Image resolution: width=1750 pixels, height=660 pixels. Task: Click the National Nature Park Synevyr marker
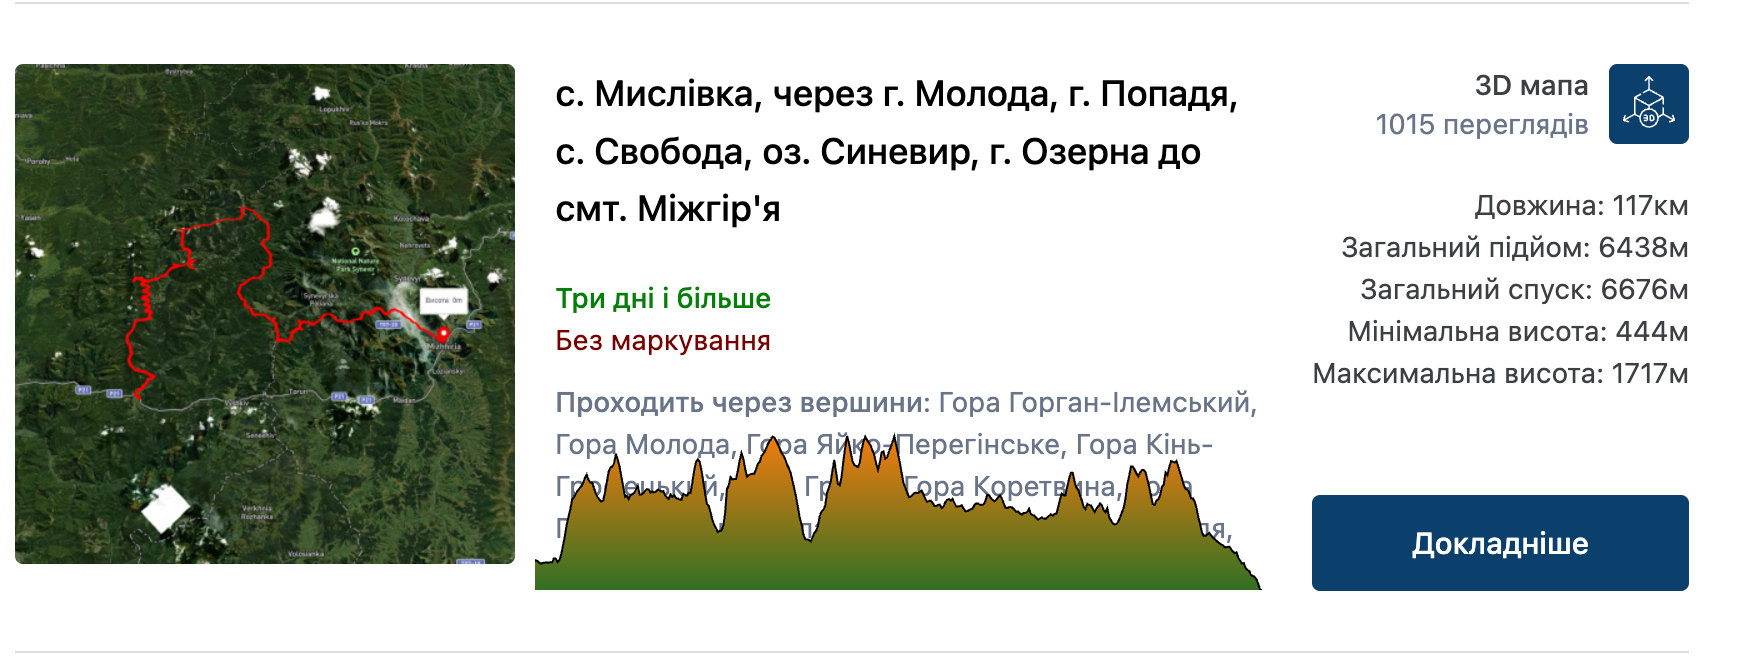click(x=355, y=252)
